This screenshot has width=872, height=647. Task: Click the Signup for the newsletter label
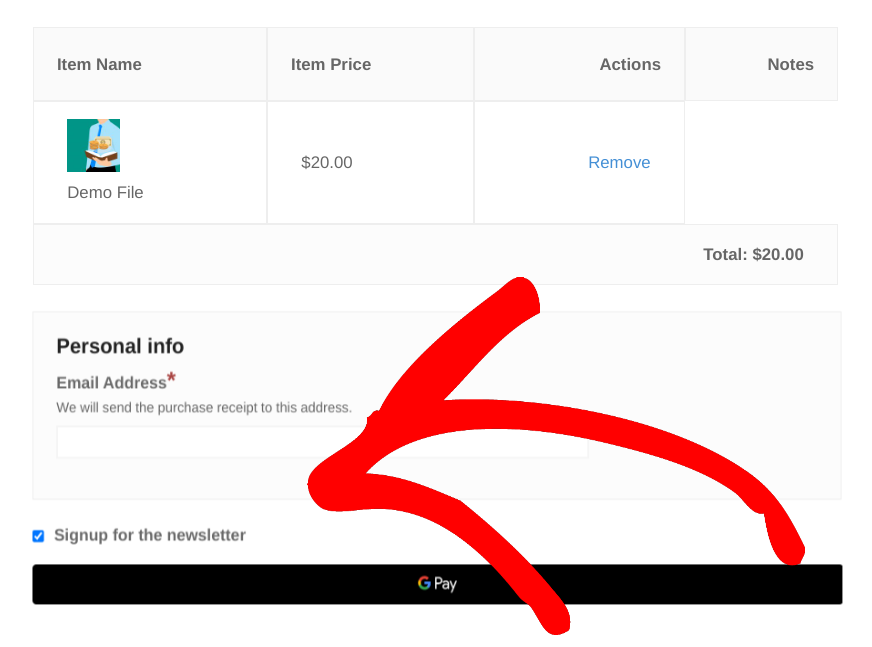(150, 535)
